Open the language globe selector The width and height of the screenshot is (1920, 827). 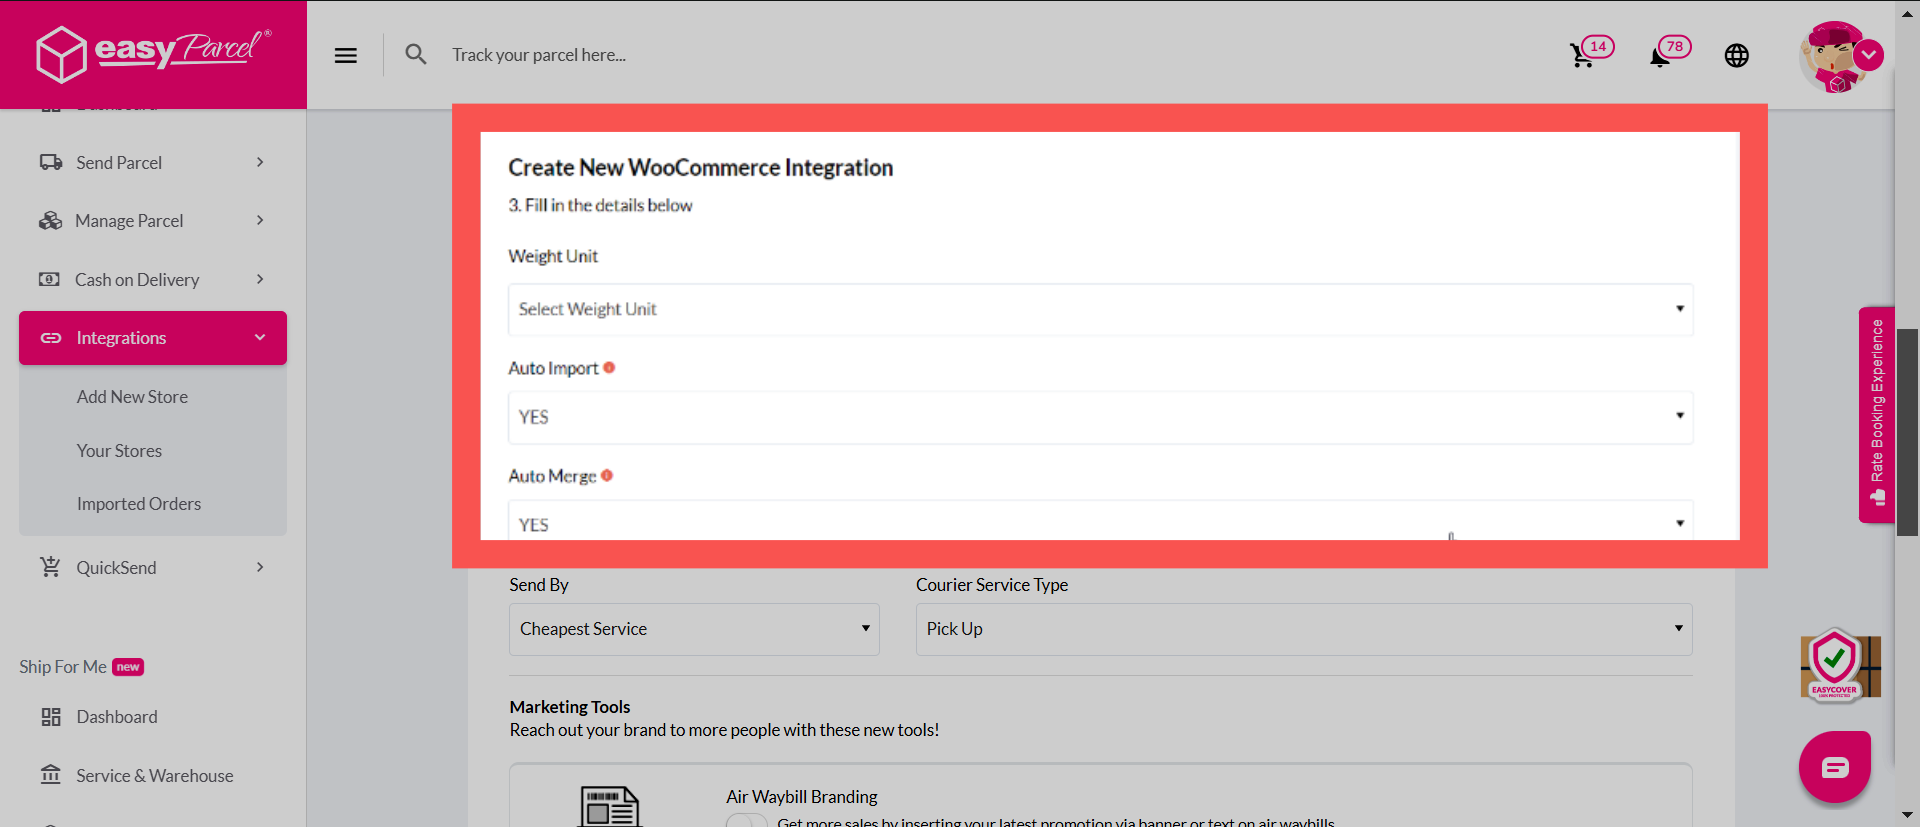pyautogui.click(x=1737, y=55)
